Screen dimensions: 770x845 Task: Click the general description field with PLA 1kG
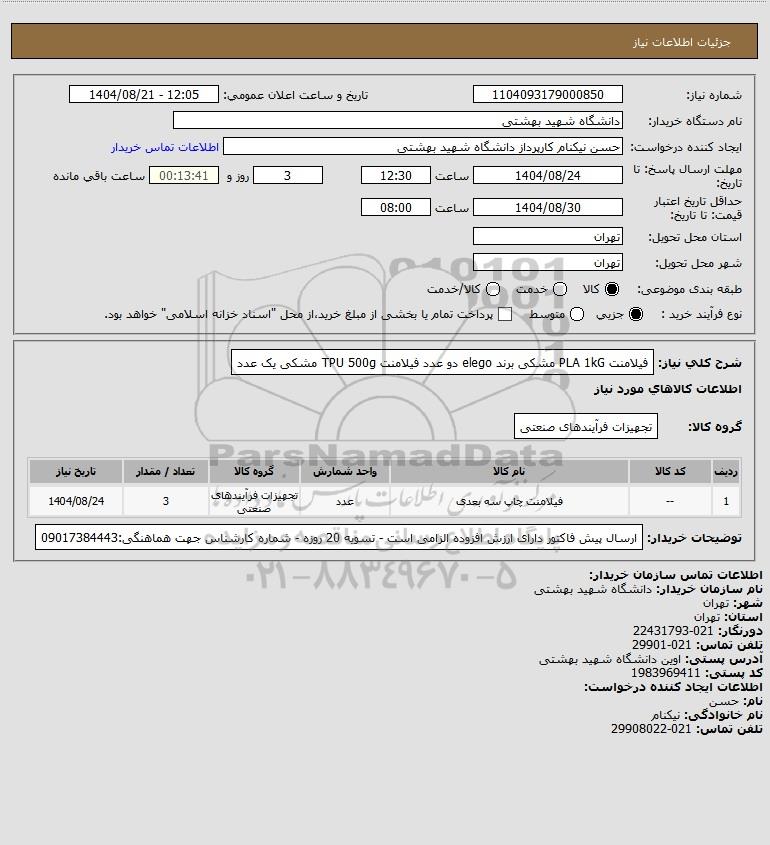click(x=442, y=362)
